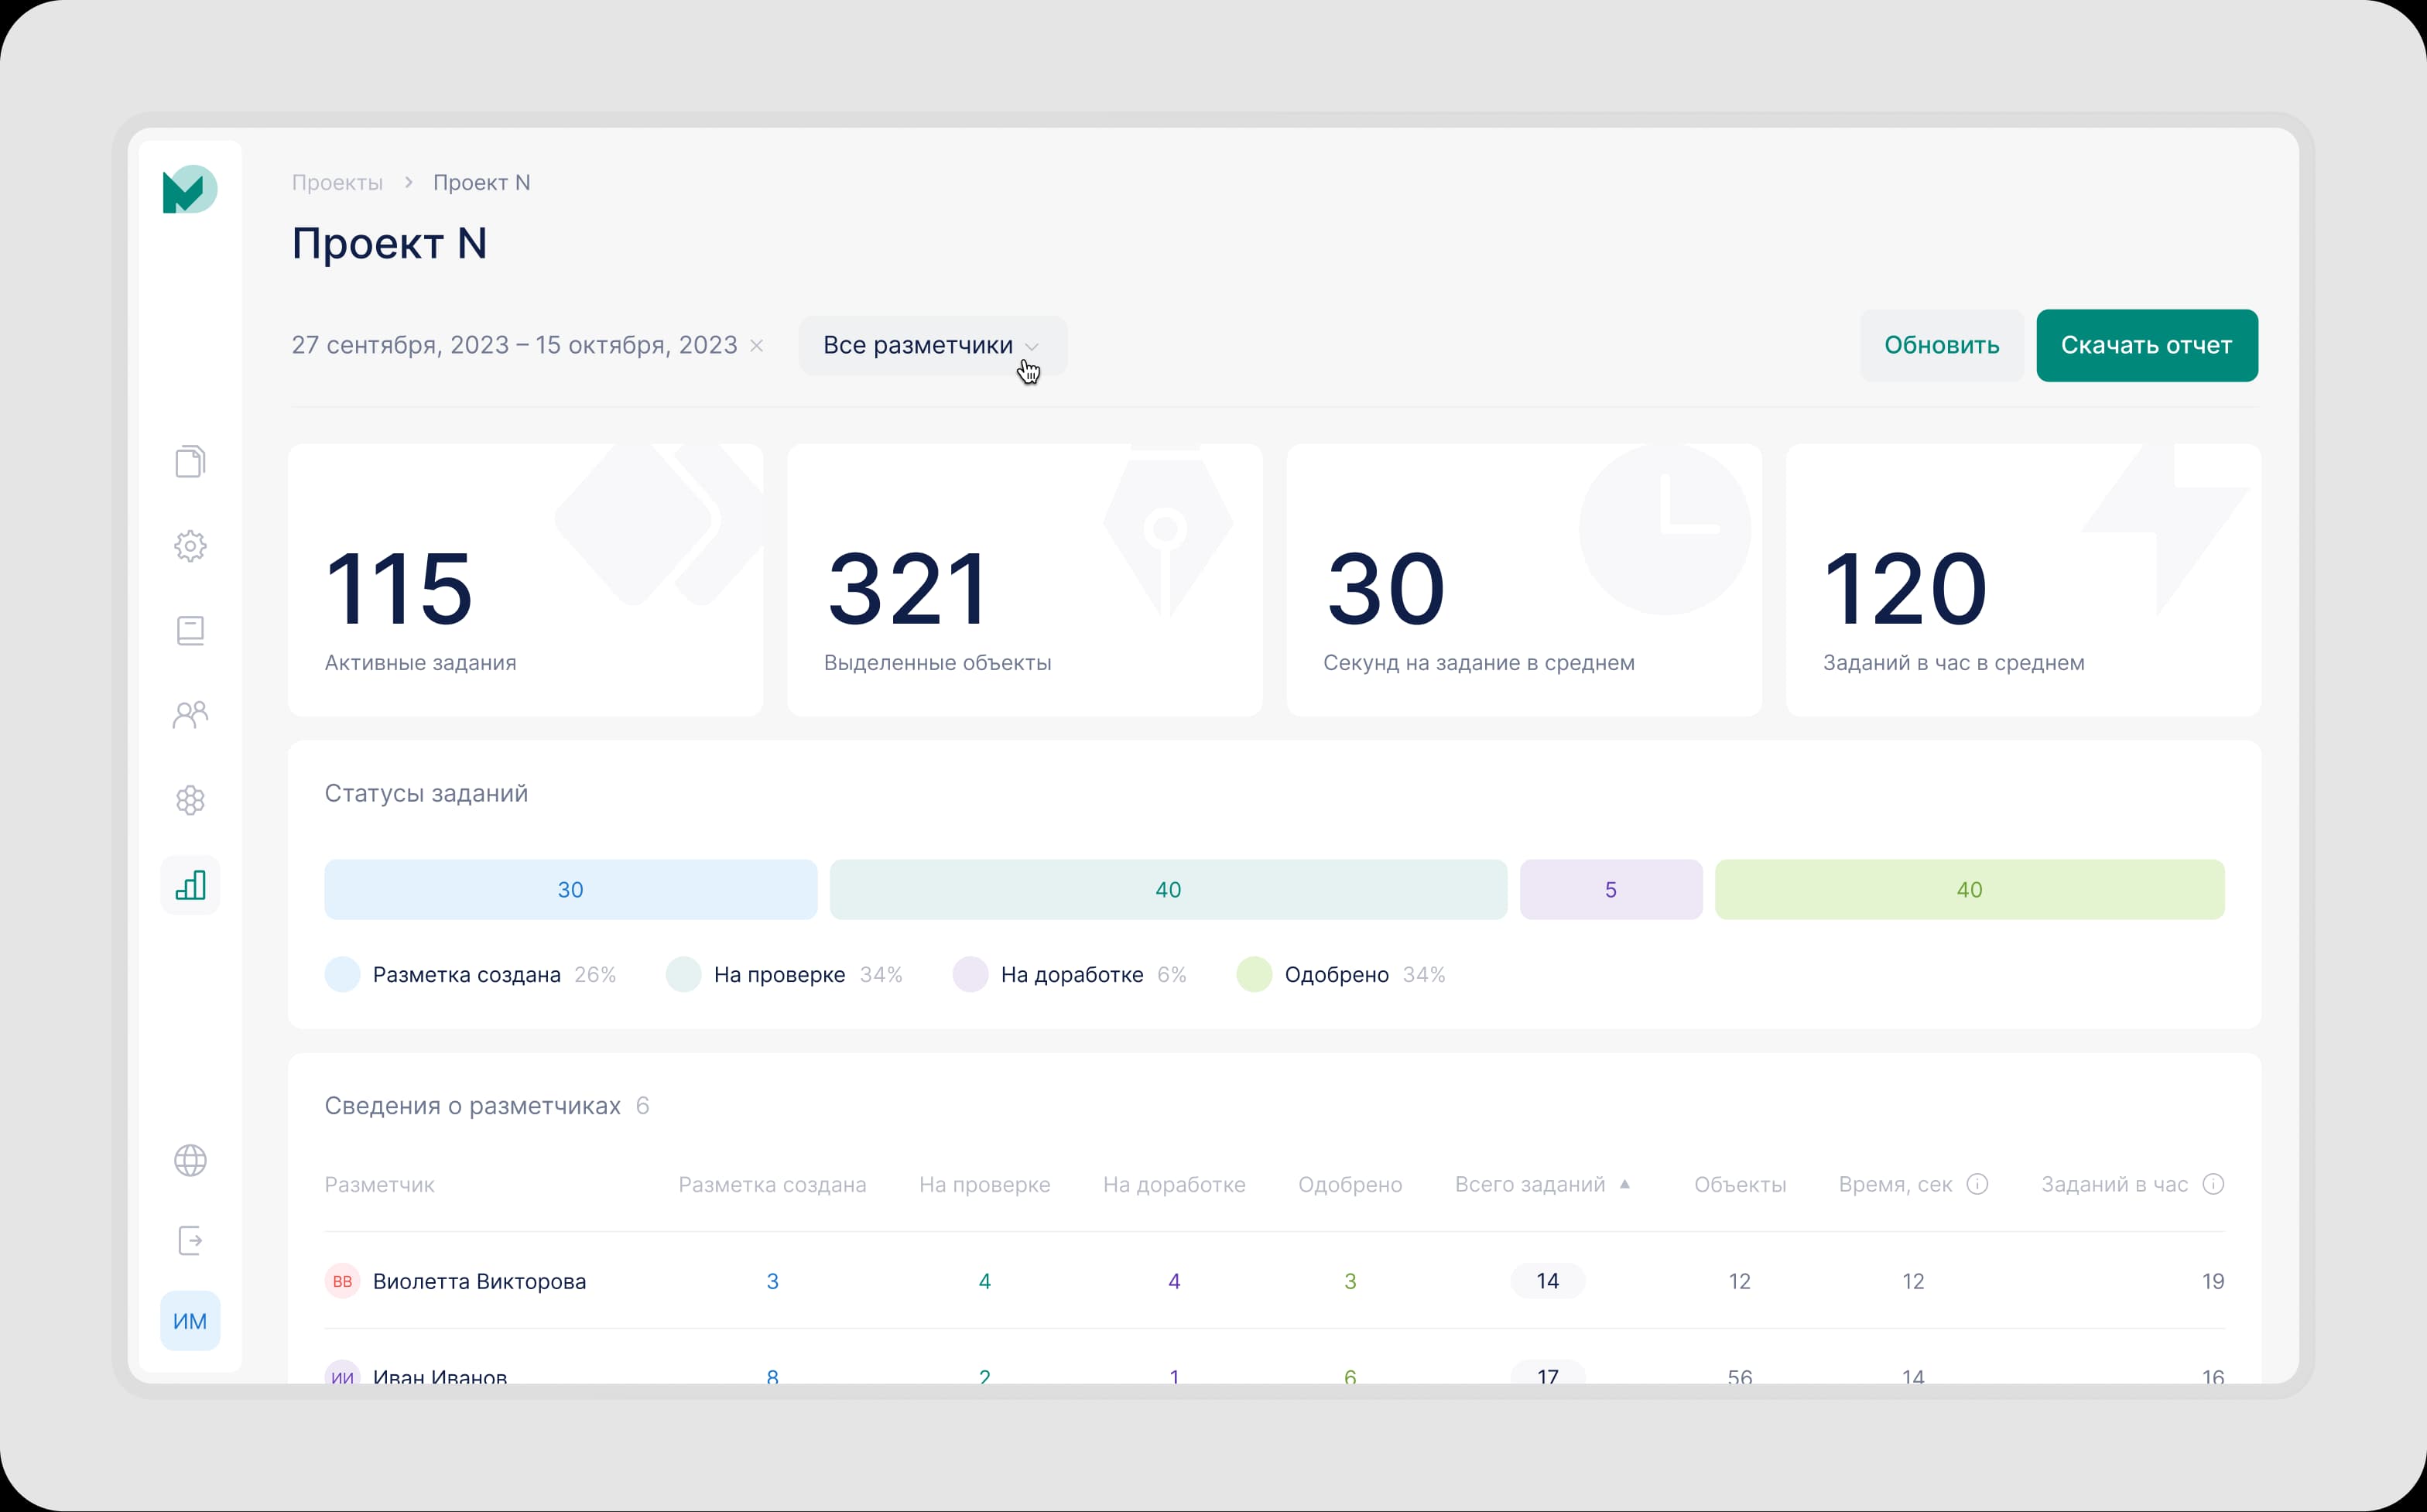
Task: Click the teal status bar segment 40
Action: pos(1168,889)
